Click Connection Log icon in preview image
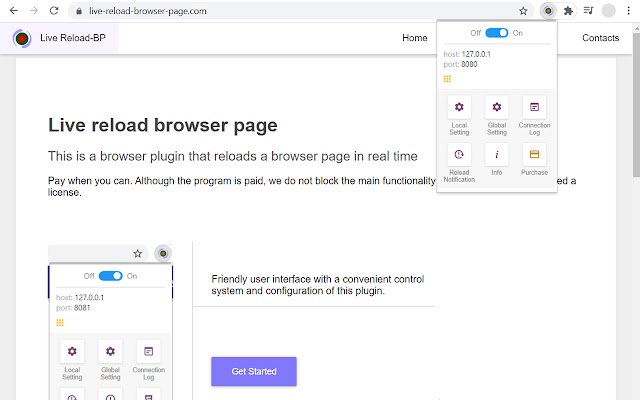Screen dimensions: 640x400 pyautogui.click(x=149, y=351)
